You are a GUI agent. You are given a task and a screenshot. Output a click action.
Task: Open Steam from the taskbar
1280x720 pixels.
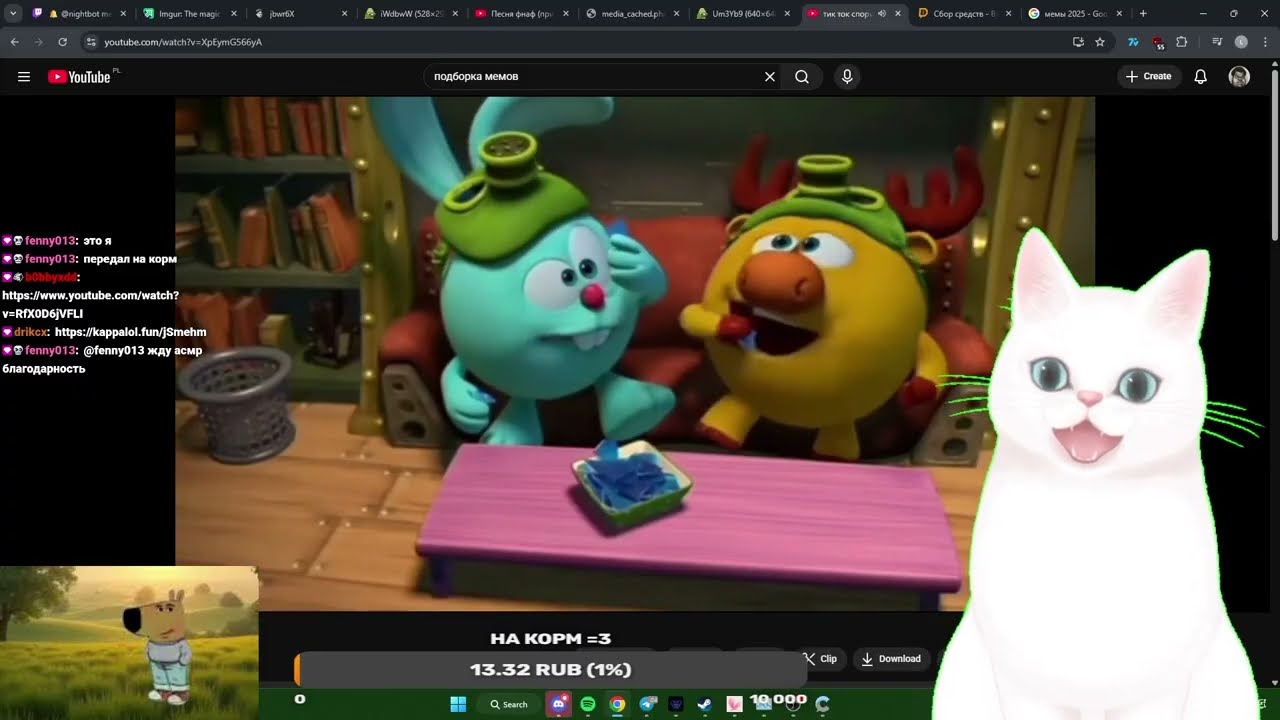pos(705,704)
